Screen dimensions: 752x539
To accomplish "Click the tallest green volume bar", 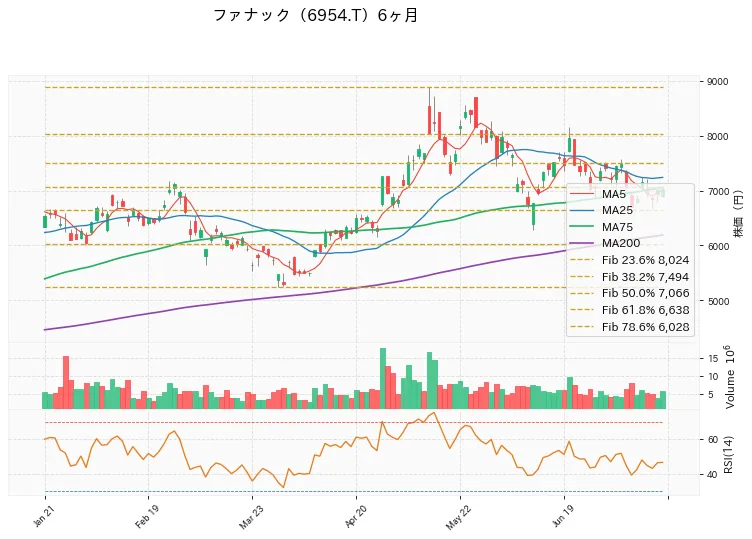I will (383, 378).
